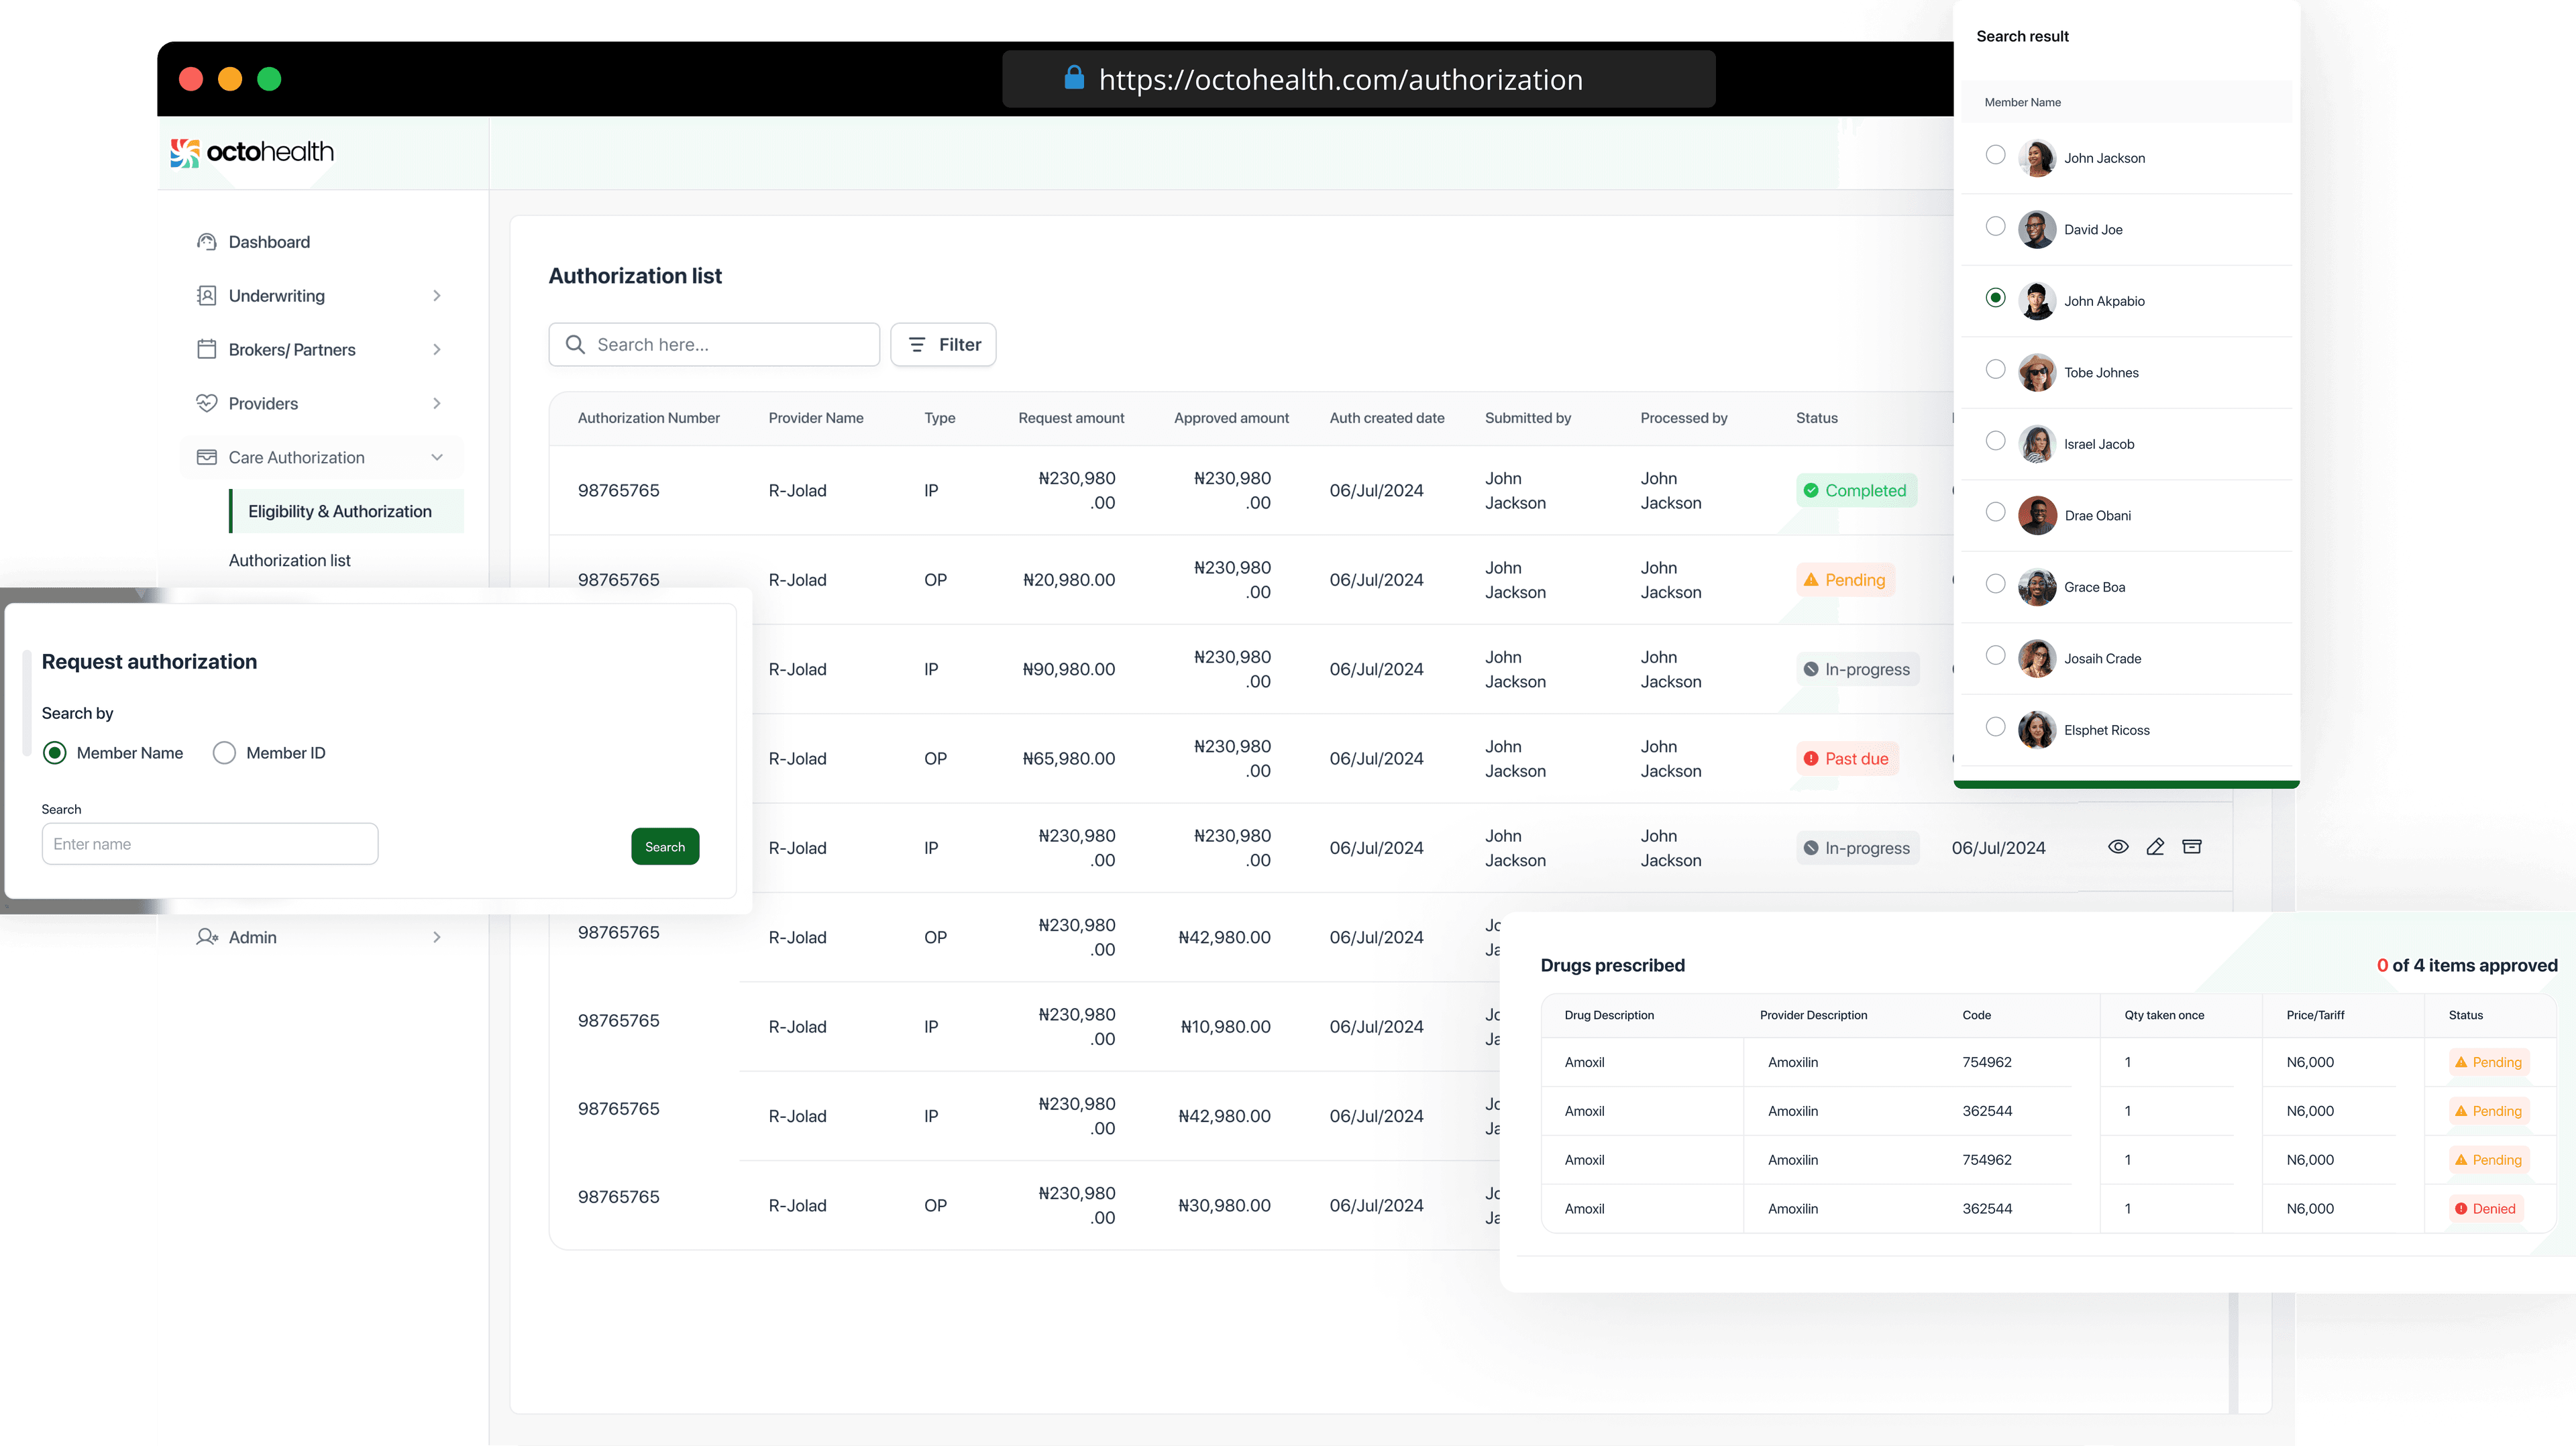The image size is (2576, 1446).
Task: Click the edit pencil icon in table row
Action: 2155,847
